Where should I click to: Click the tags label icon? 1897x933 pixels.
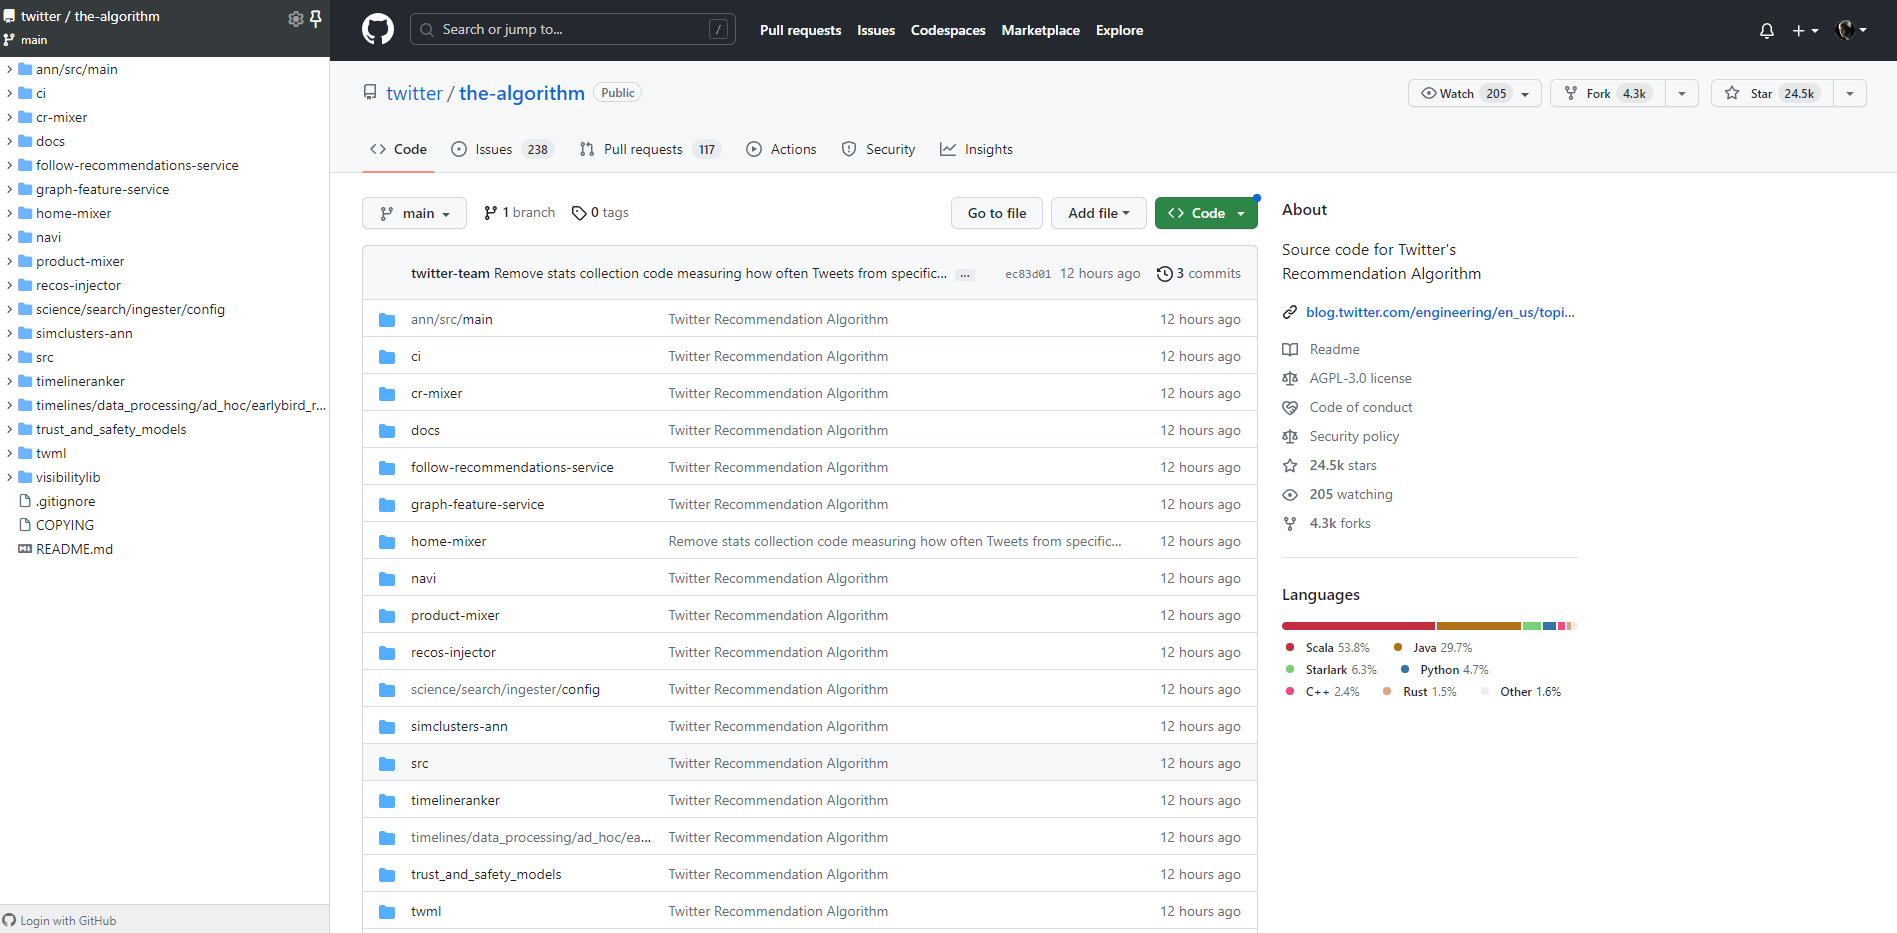[x=579, y=213]
